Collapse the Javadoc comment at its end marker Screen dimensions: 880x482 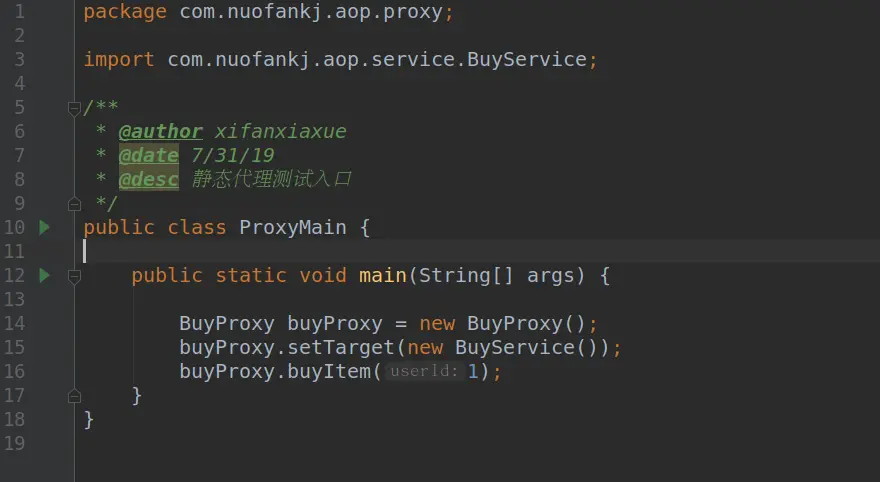(74, 204)
